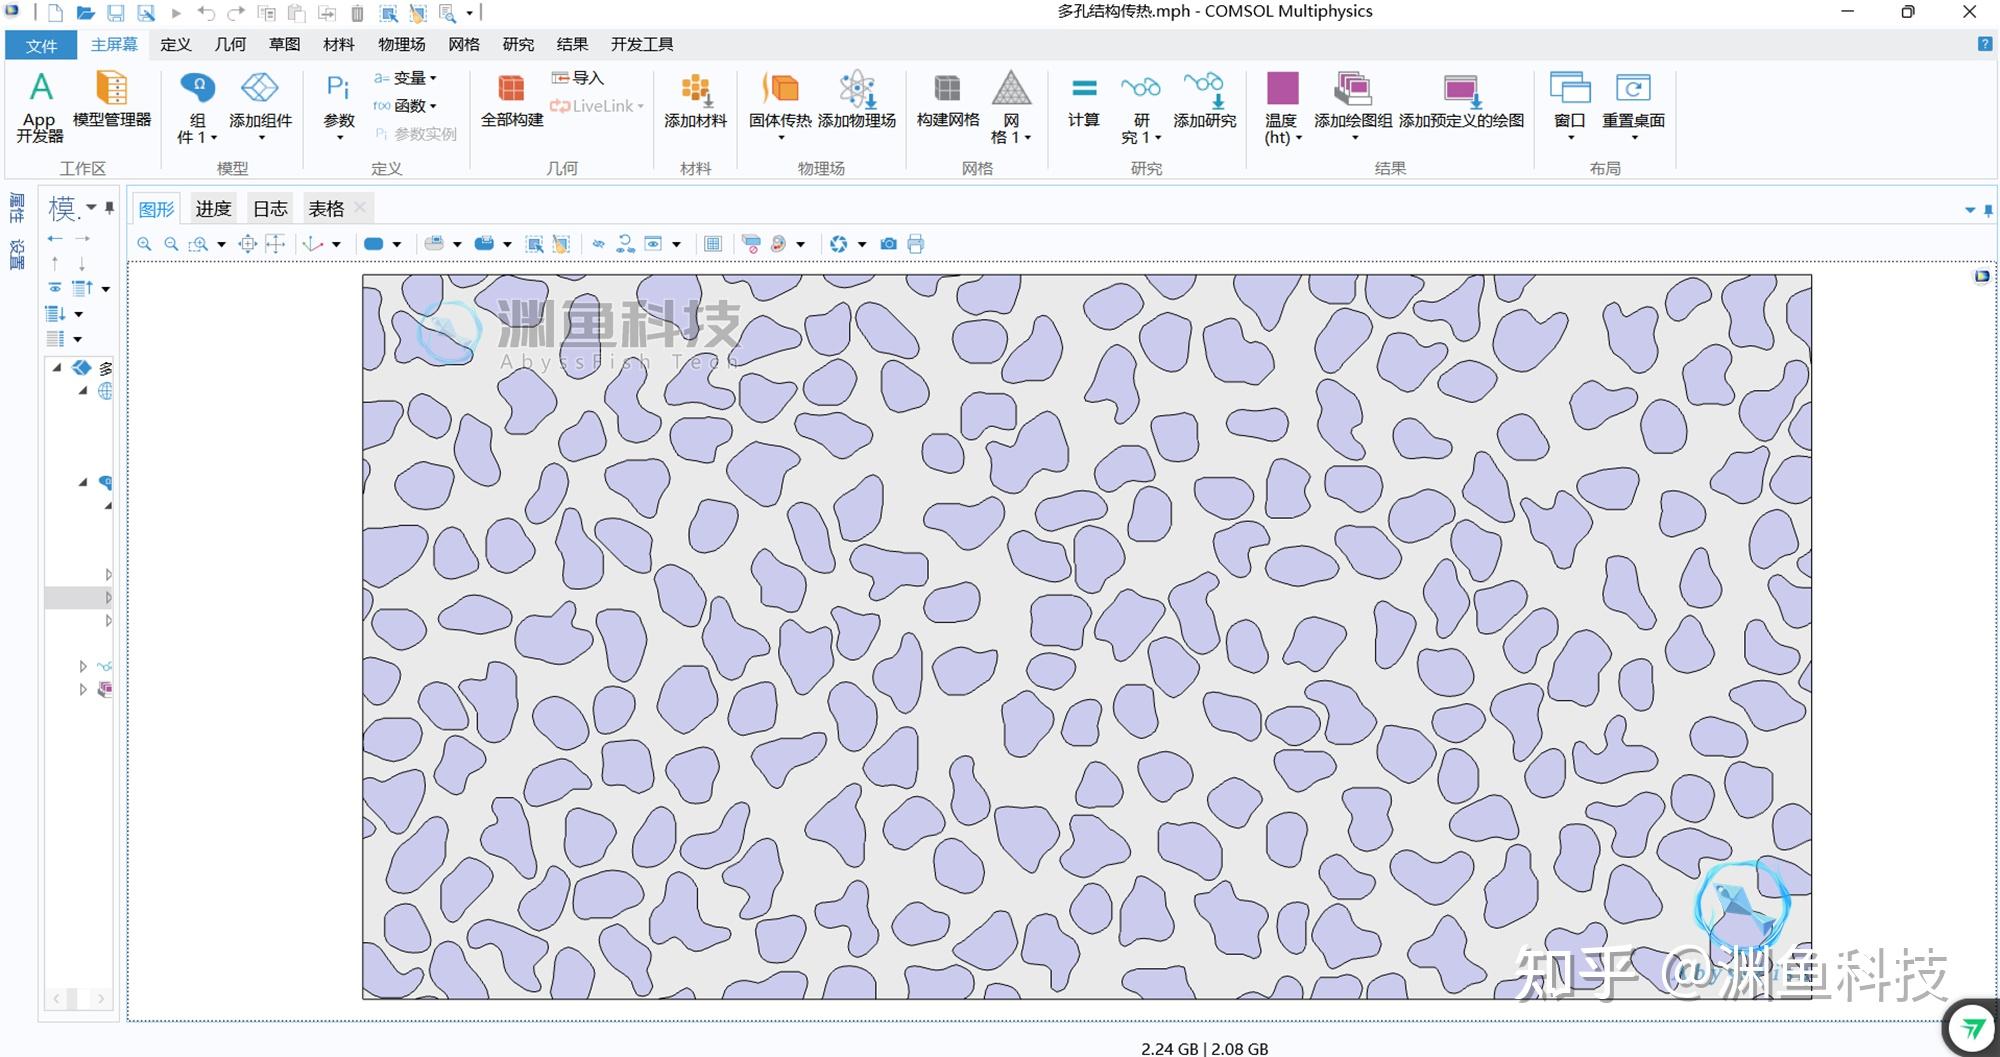The height and width of the screenshot is (1057, 2000).
Task: Click the print icon in graphics toolbar
Action: 916,244
